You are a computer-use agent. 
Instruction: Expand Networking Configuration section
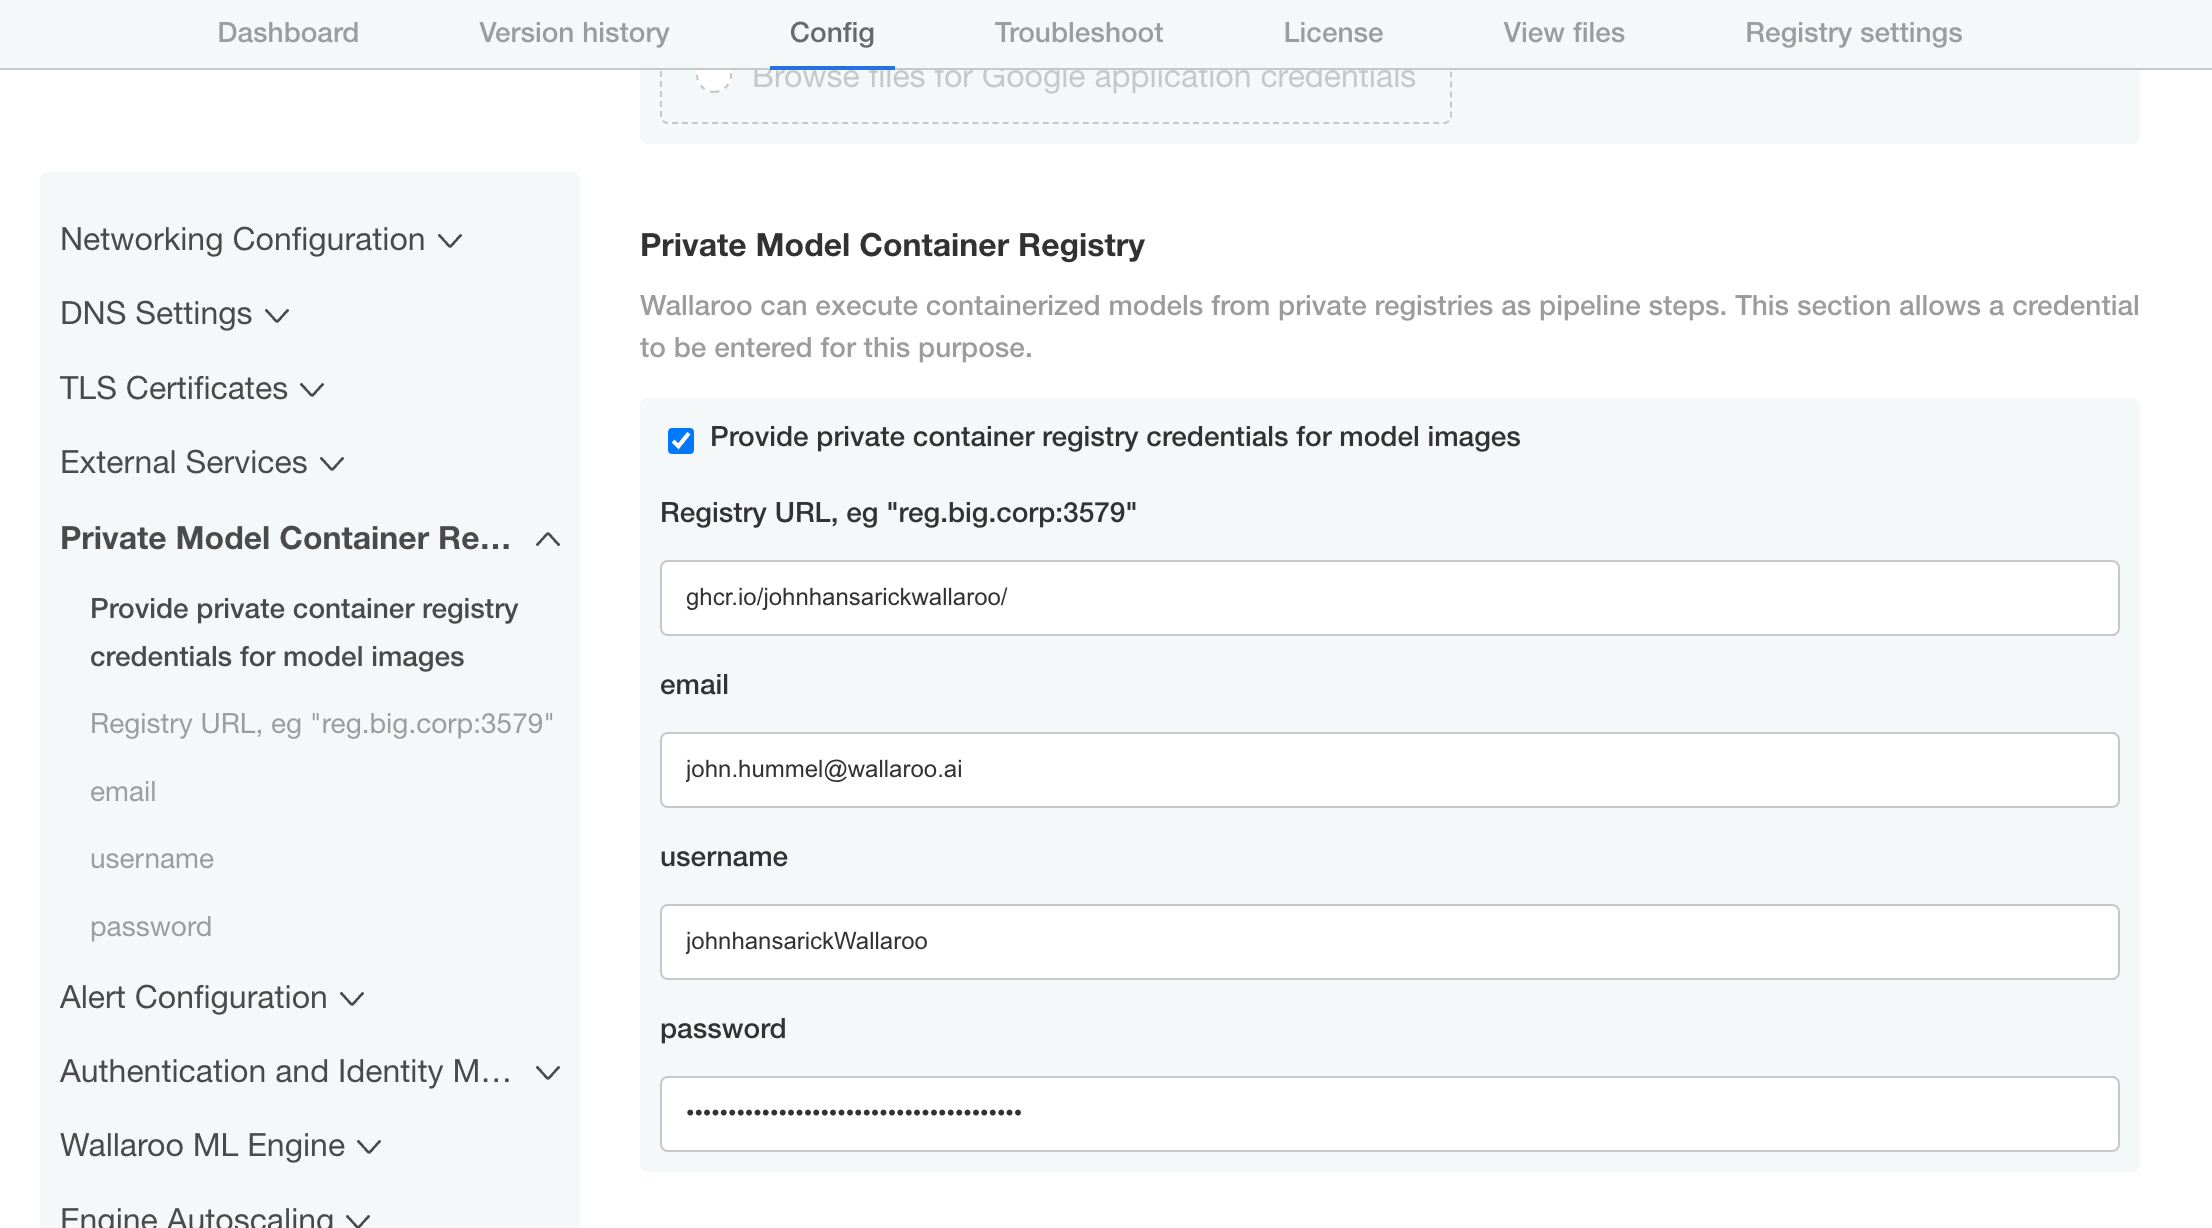(x=260, y=239)
